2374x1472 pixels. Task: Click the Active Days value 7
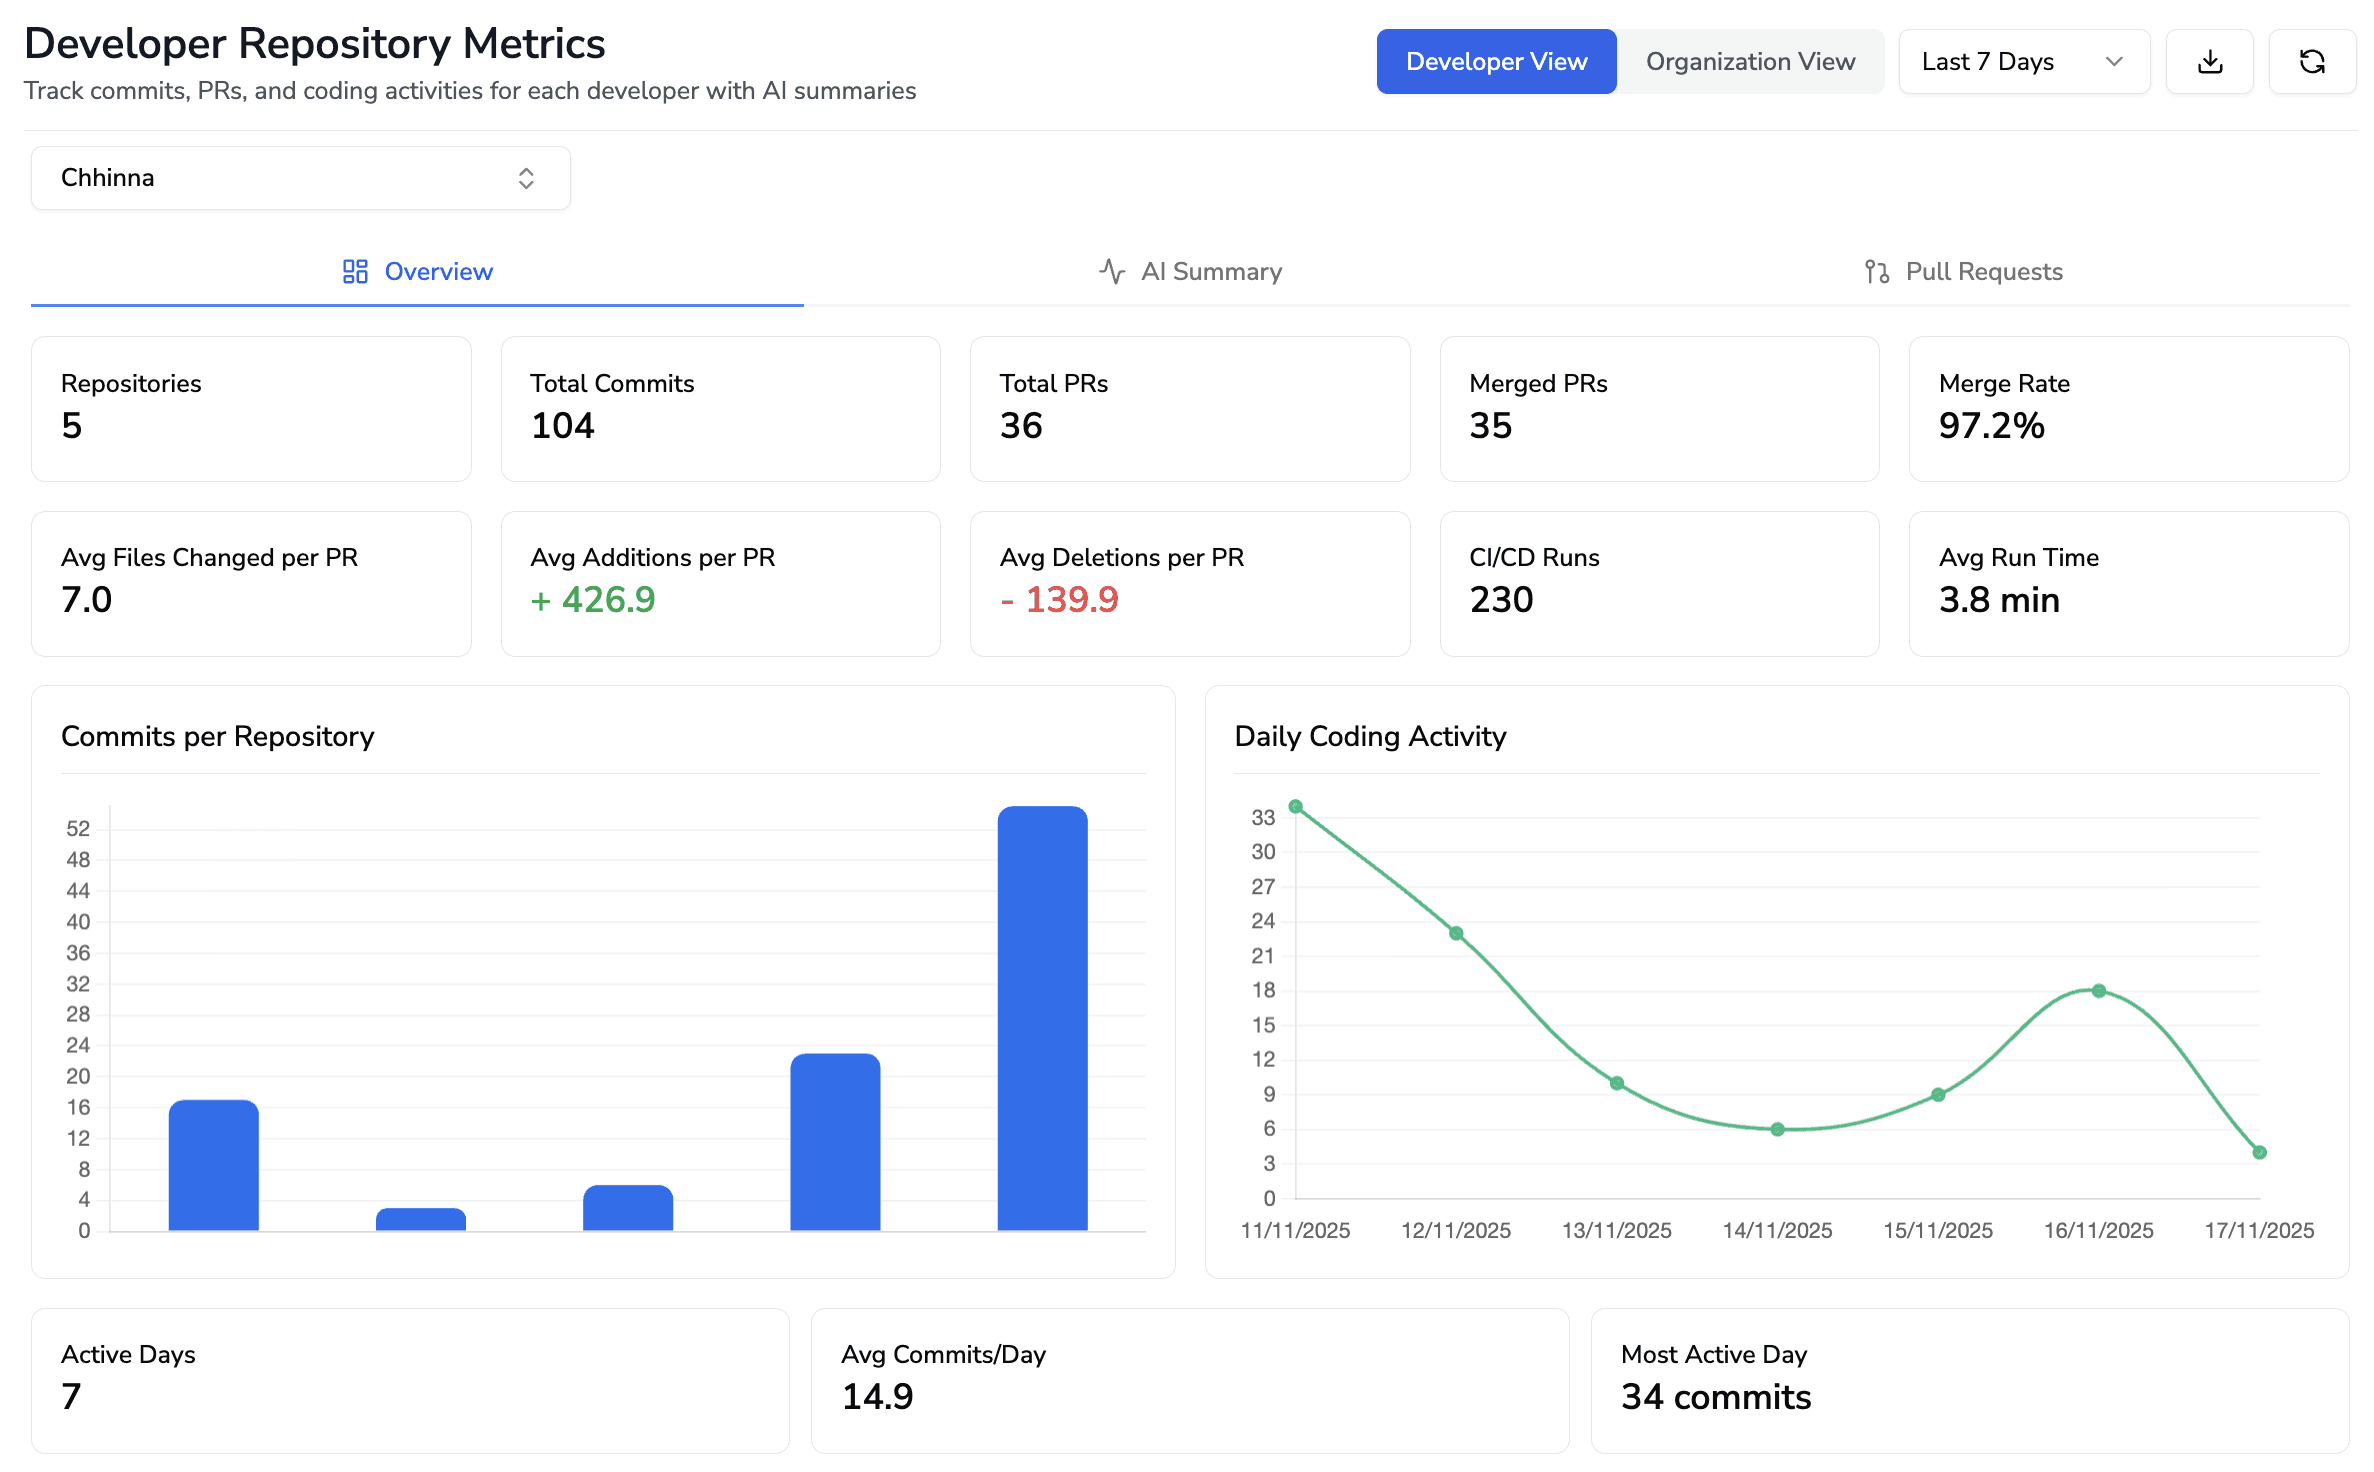72,1397
